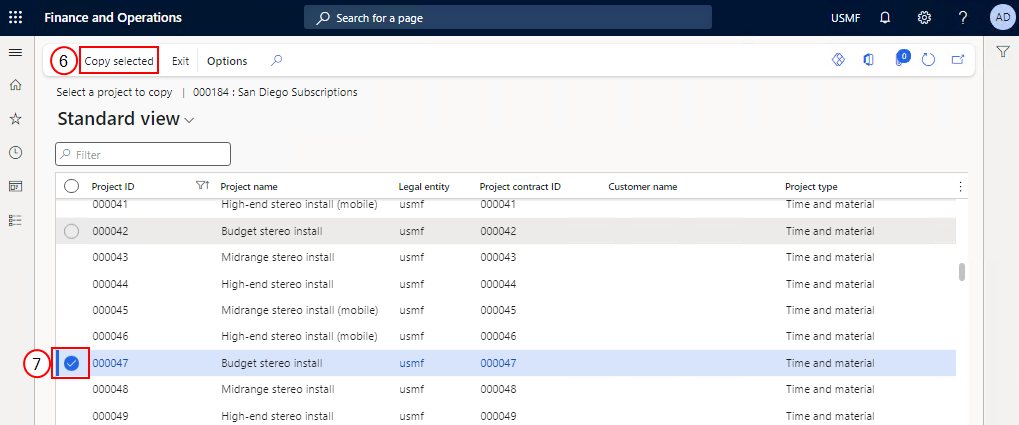The height and width of the screenshot is (425, 1019).
Task: Open the attachments icon with badge 0
Action: [x=901, y=58]
